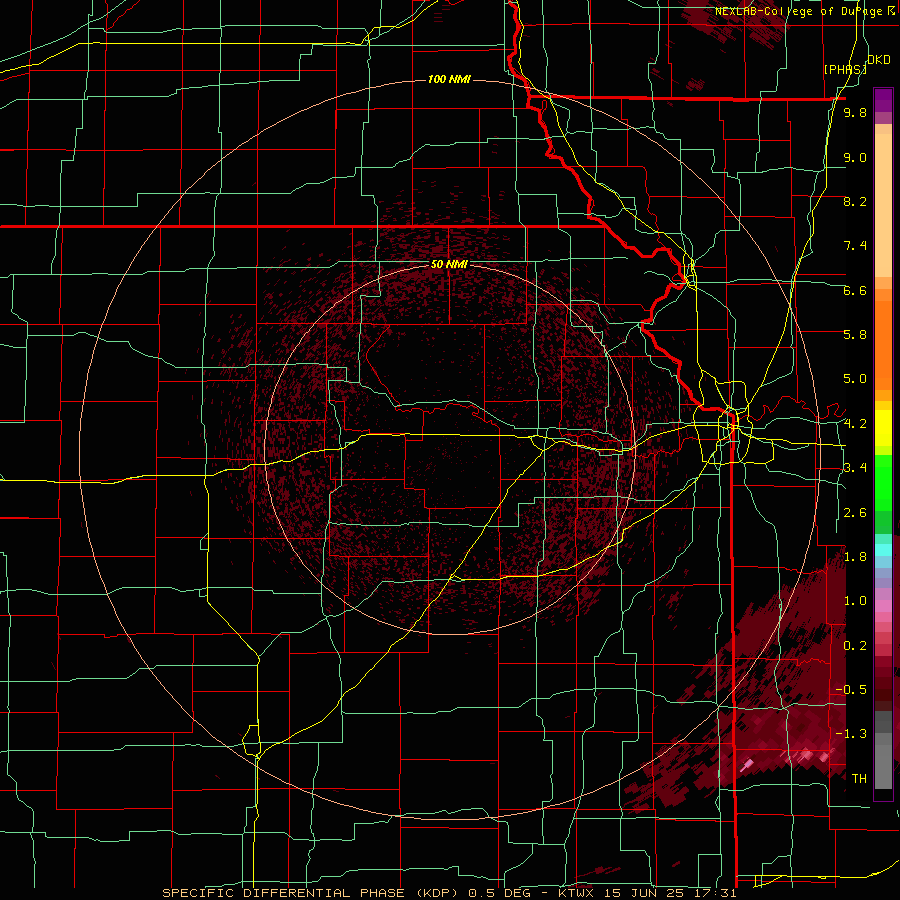
Task: Pick the cyan color bar segment
Action: click(883, 550)
